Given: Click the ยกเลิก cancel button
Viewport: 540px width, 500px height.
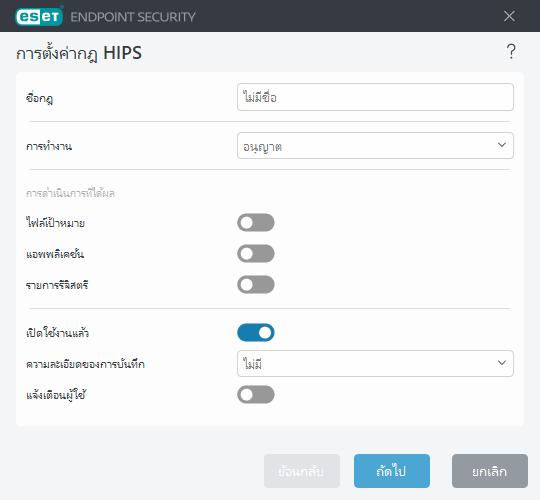Looking at the screenshot, I should 490,471.
